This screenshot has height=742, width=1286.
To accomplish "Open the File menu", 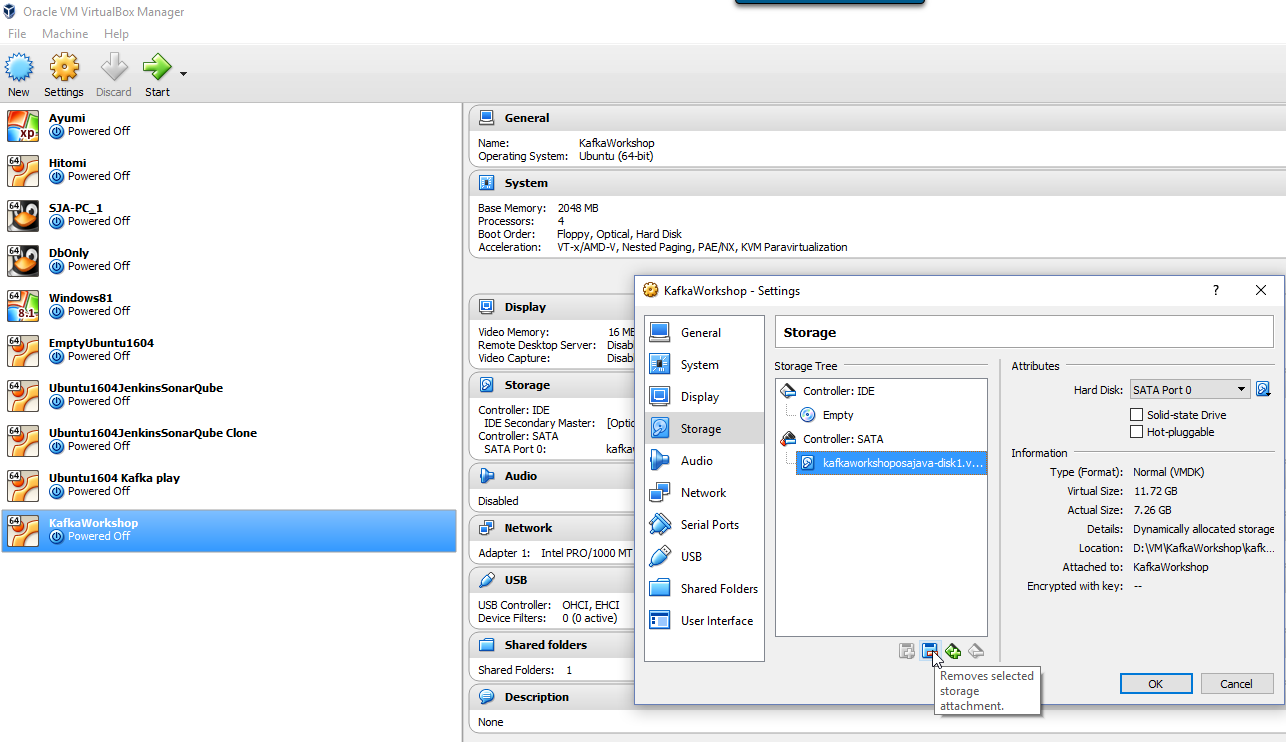I will [x=17, y=34].
